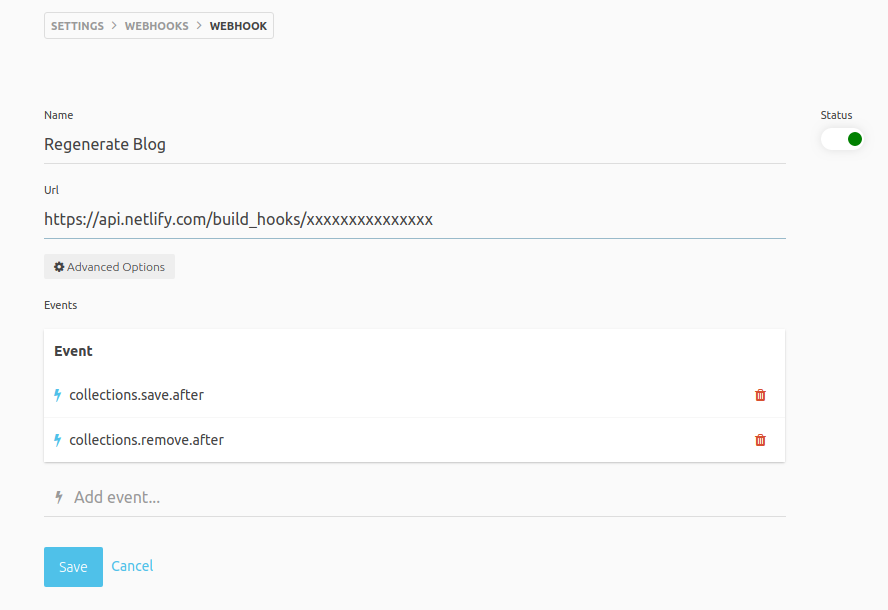Viewport: 888px width, 610px height.
Task: Click lightning icon beside collections.save.after
Action: point(57,395)
